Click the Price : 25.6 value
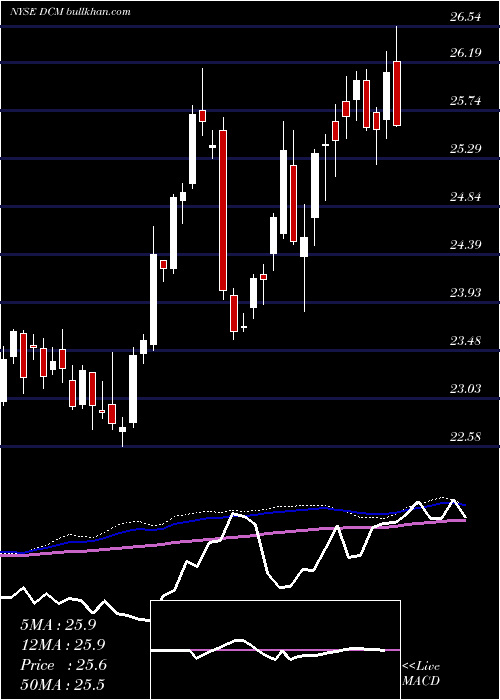Screen dimensions: 500x700 [x=63, y=665]
